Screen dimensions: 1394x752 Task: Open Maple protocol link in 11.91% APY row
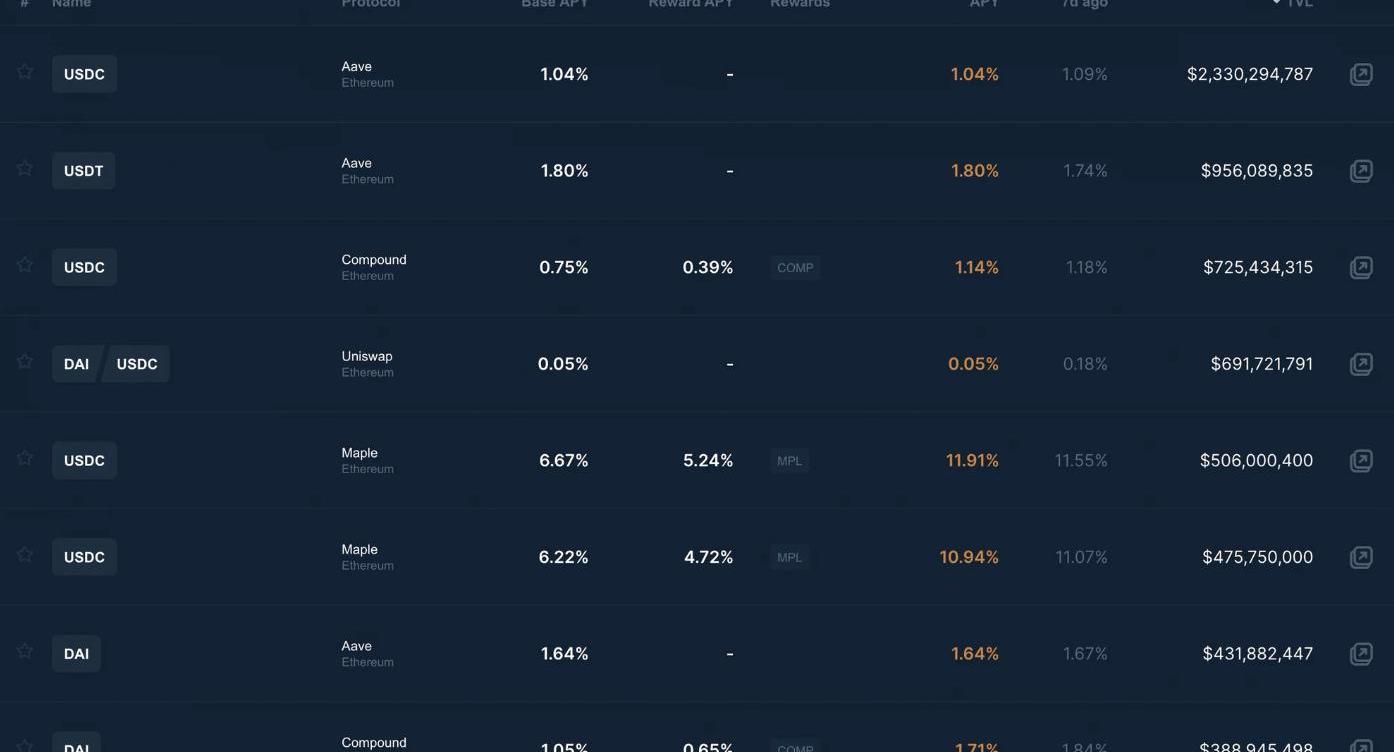click(359, 453)
